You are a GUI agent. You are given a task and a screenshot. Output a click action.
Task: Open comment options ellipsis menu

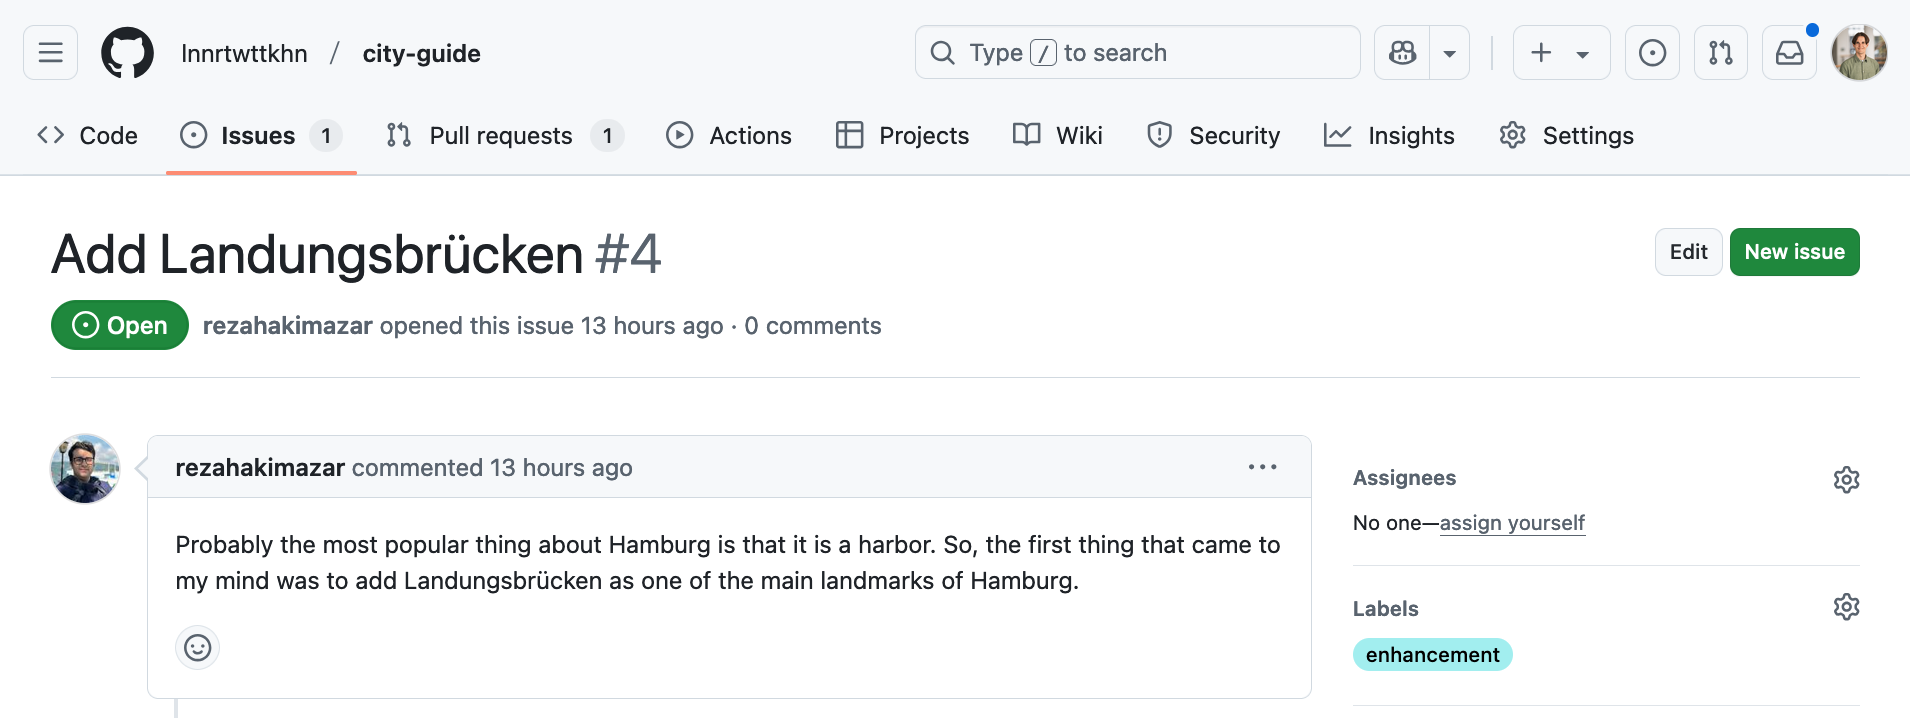(x=1262, y=467)
